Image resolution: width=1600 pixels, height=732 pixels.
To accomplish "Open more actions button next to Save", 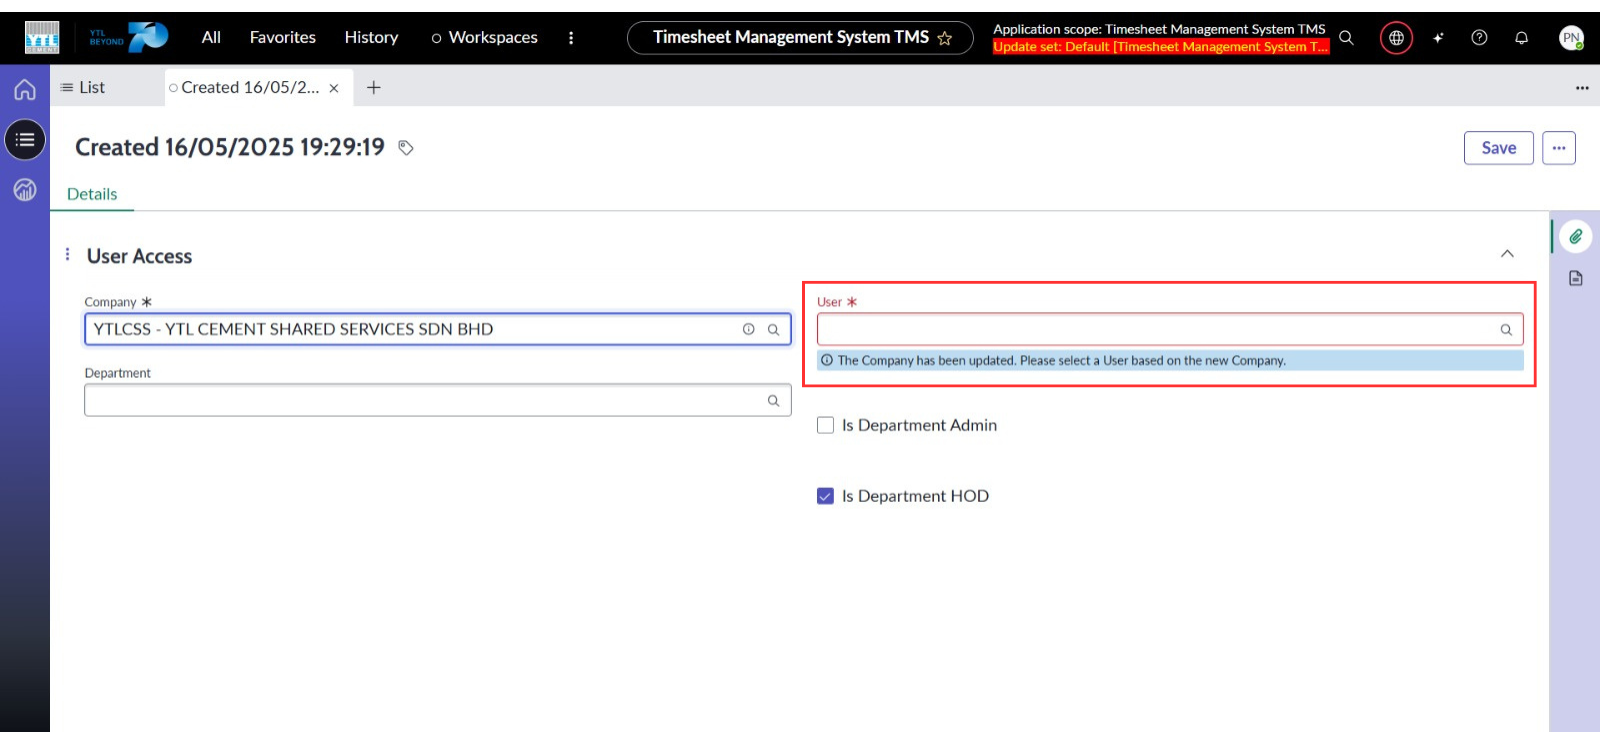I will (1558, 148).
